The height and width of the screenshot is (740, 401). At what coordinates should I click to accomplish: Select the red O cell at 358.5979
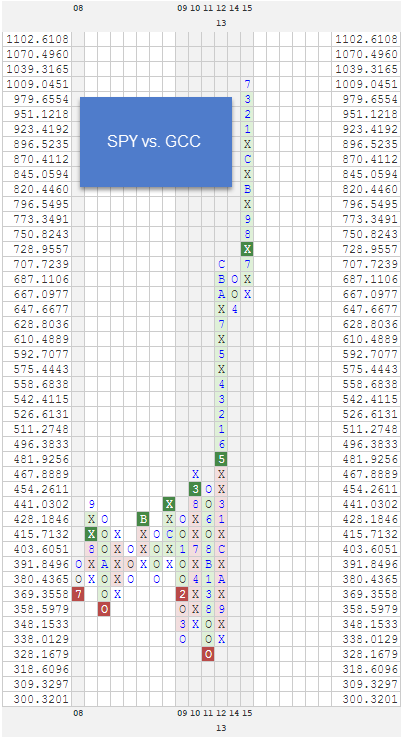click(x=104, y=609)
